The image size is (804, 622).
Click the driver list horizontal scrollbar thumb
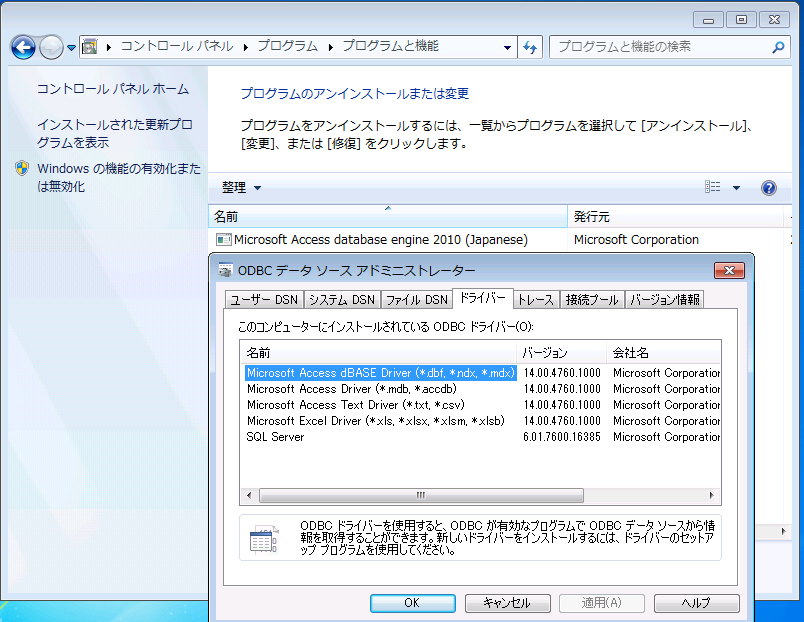421,495
